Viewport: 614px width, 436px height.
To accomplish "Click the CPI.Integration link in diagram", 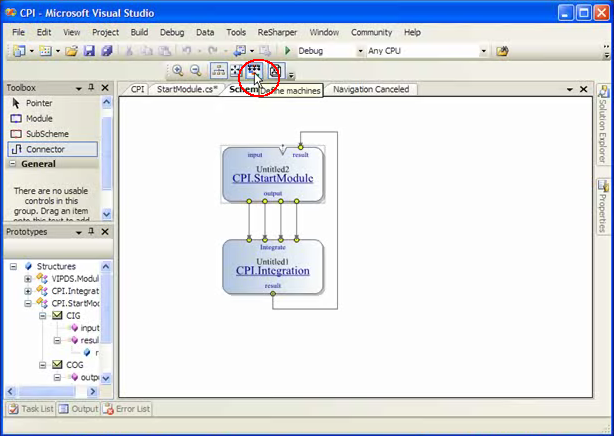I will coord(273,271).
